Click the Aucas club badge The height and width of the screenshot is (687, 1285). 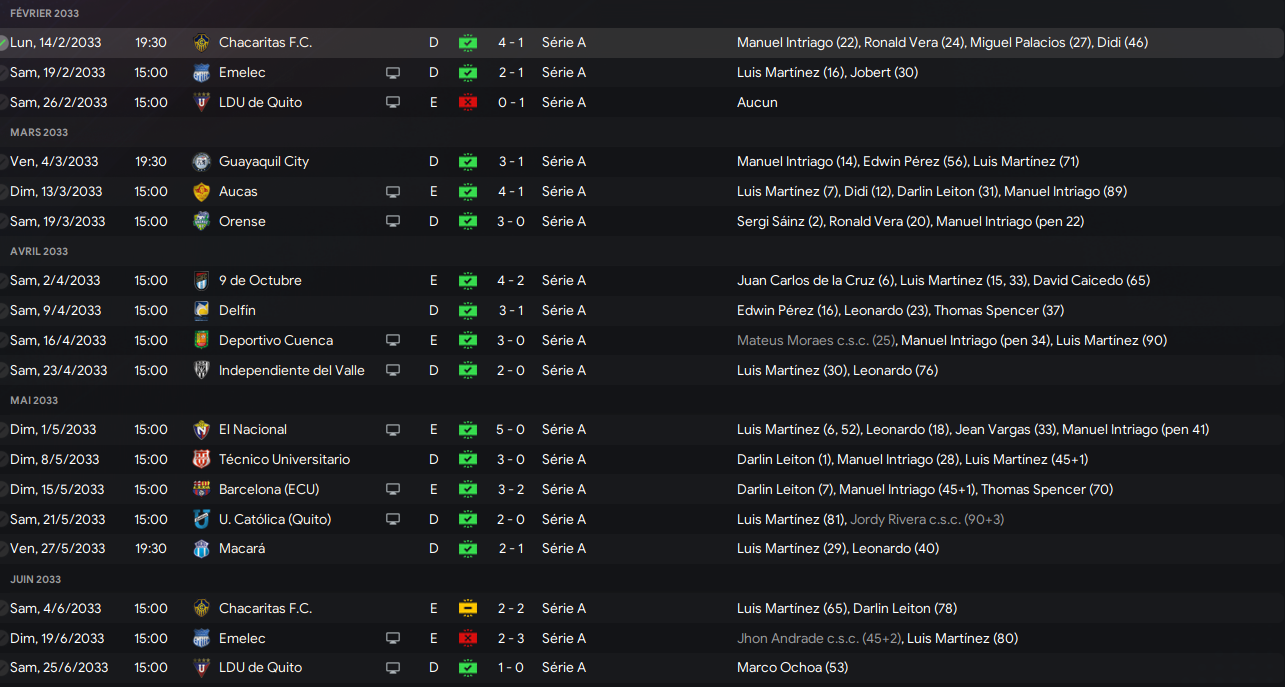pyautogui.click(x=201, y=192)
